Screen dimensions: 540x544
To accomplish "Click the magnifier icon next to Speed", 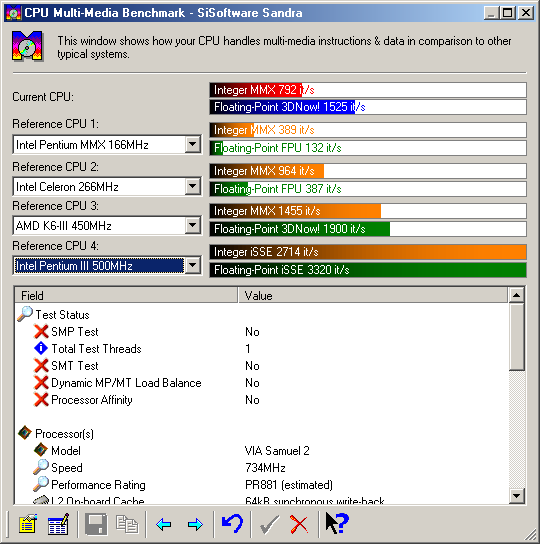I will 41,467.
